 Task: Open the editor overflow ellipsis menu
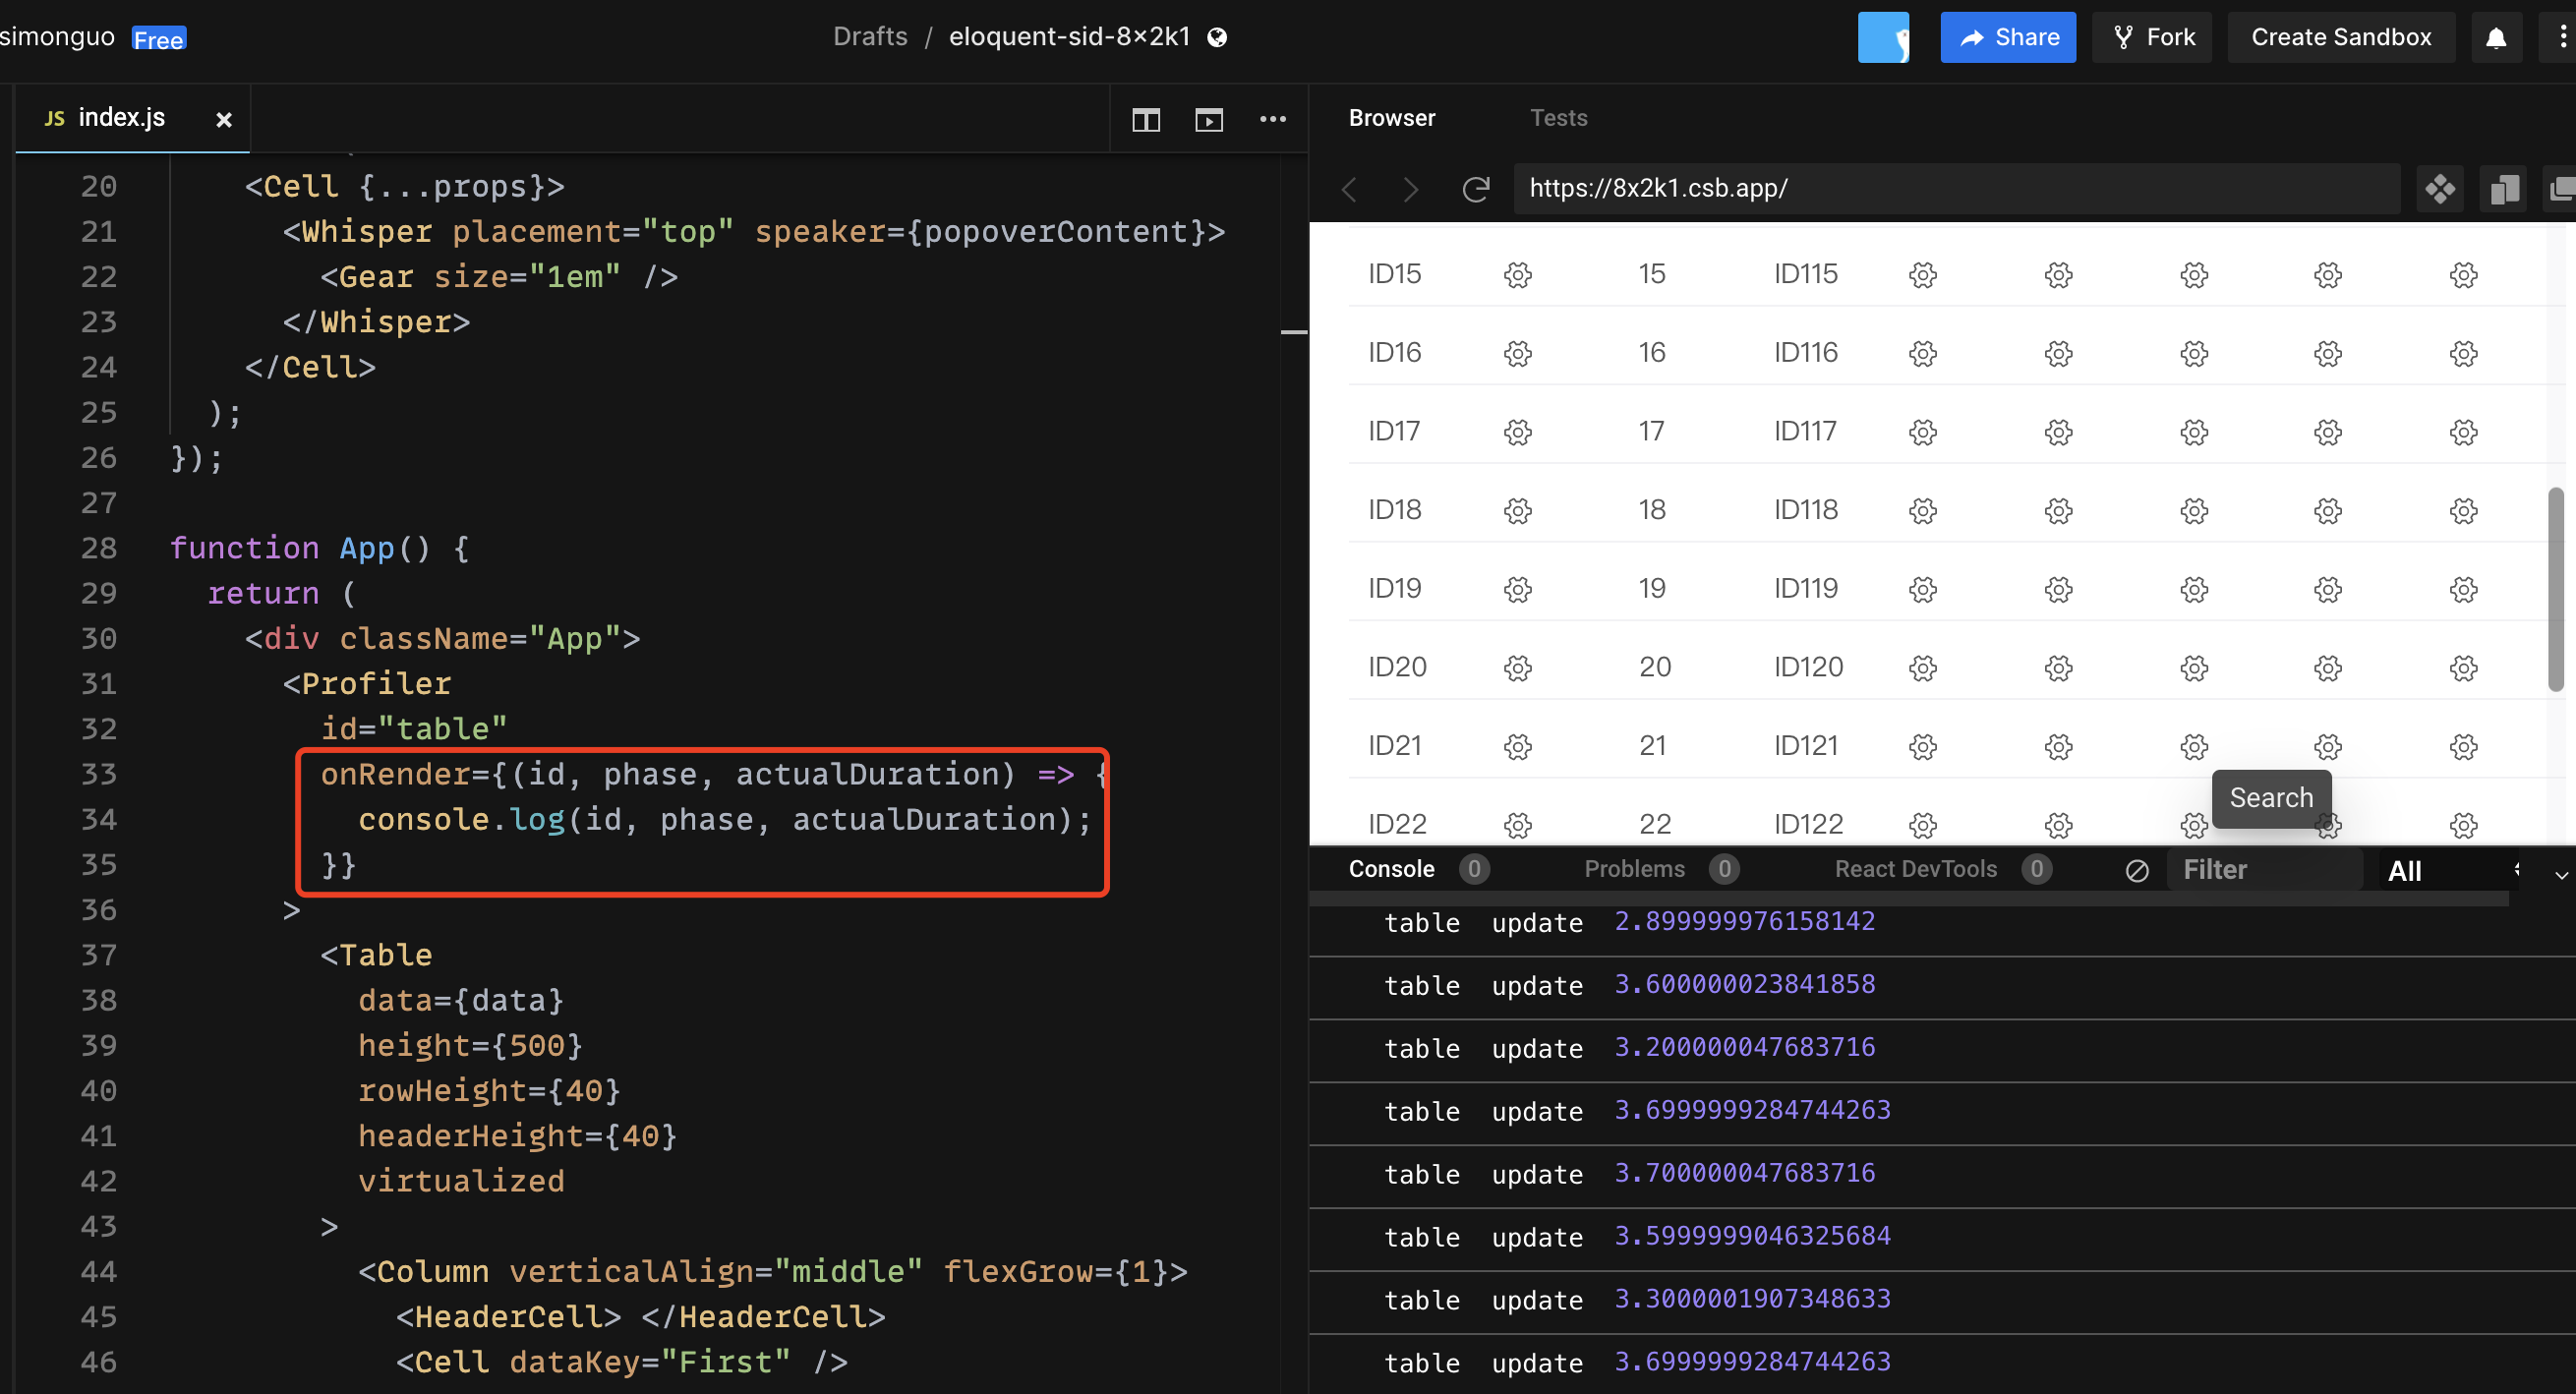1273,119
